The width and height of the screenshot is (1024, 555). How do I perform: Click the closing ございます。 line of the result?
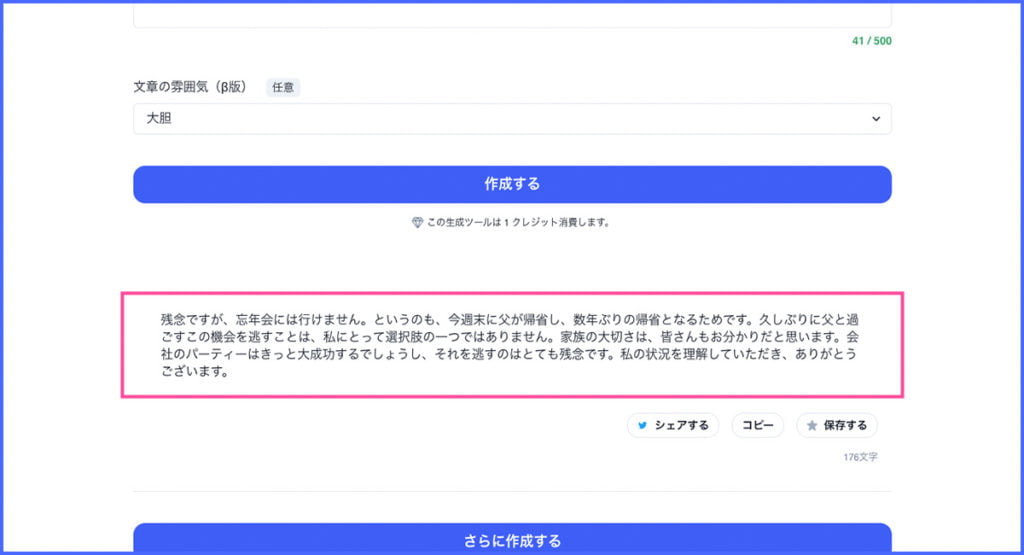click(x=195, y=373)
